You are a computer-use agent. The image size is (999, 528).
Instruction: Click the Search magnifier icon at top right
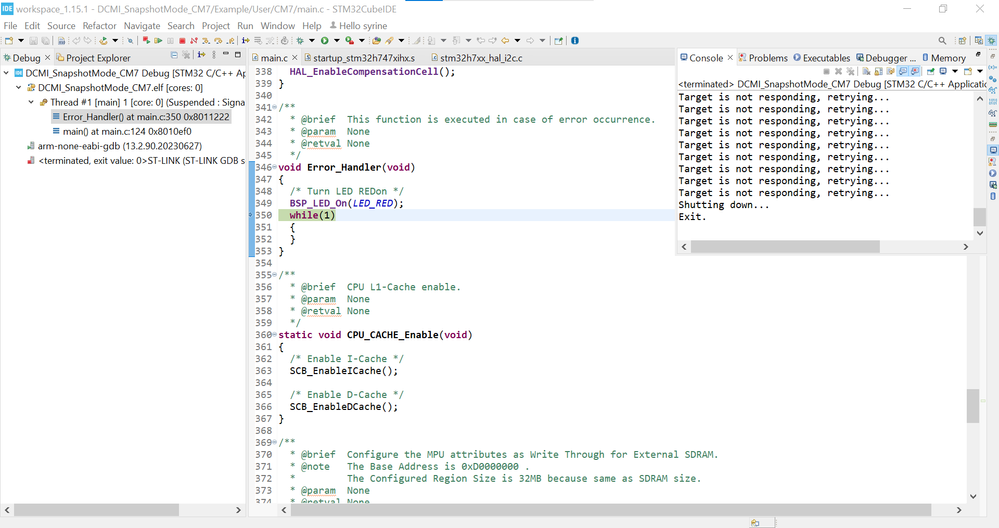point(942,41)
